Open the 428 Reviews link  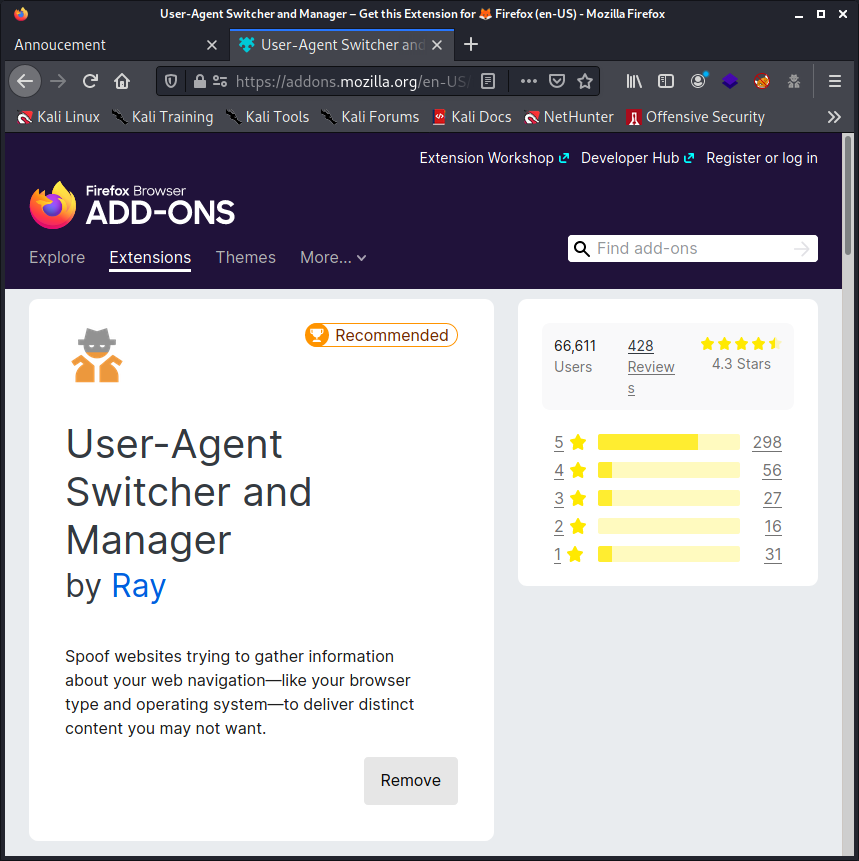[651, 367]
